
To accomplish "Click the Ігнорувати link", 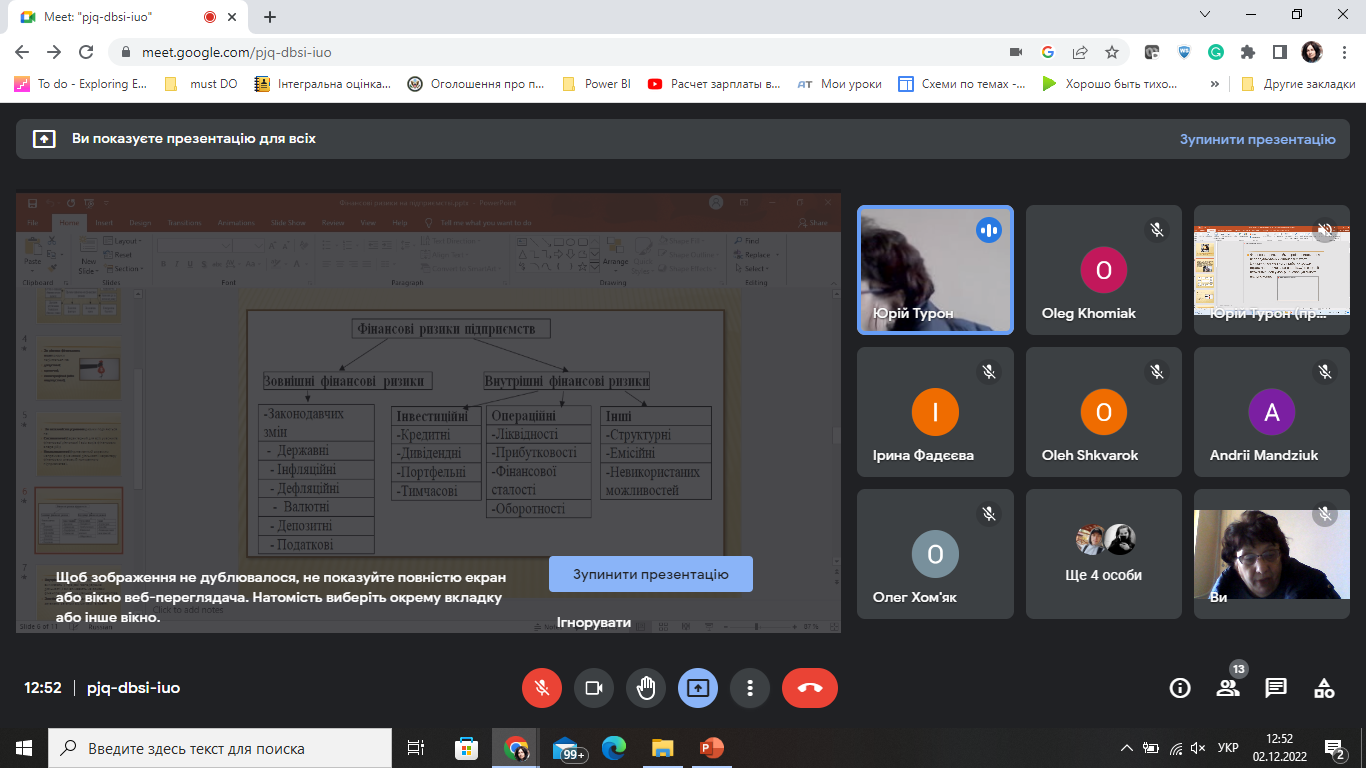I will coord(594,622).
